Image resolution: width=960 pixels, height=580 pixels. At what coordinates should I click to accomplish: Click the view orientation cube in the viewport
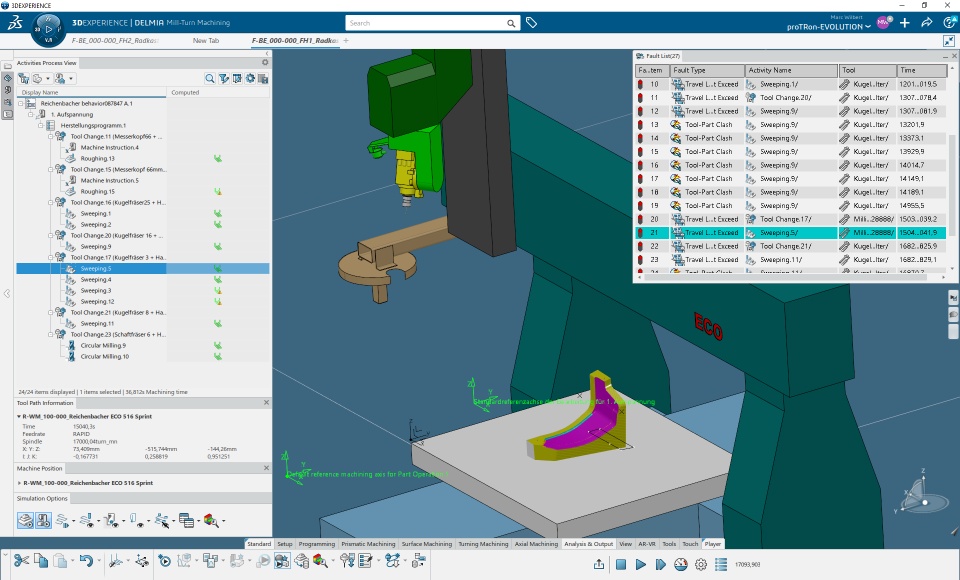(x=921, y=495)
